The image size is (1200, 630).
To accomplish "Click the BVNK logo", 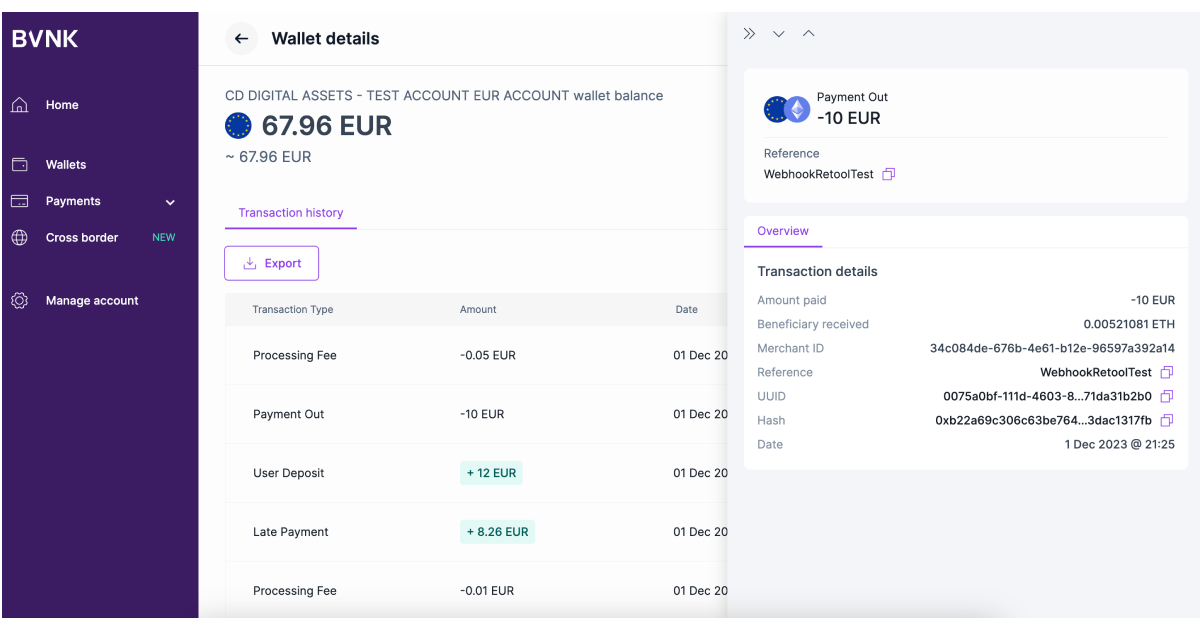I will coord(44,38).
